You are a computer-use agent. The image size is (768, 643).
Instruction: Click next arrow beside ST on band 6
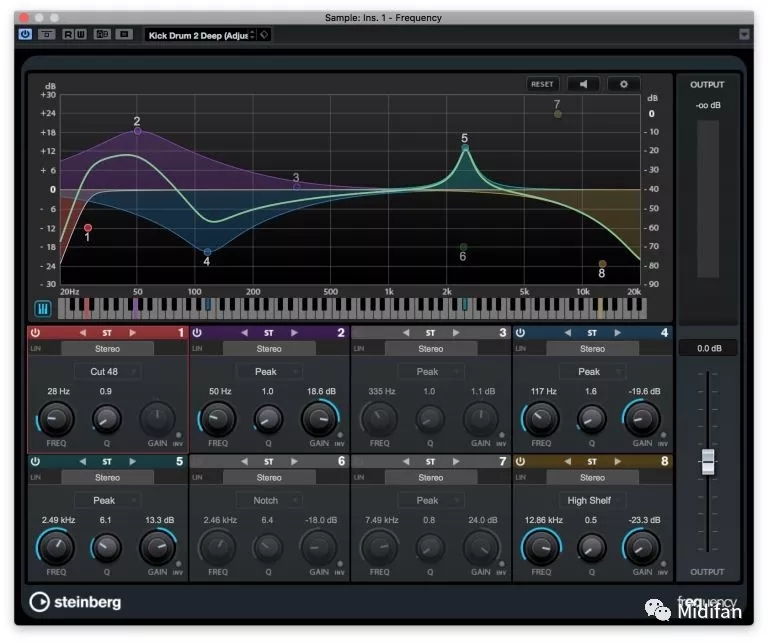coord(294,462)
